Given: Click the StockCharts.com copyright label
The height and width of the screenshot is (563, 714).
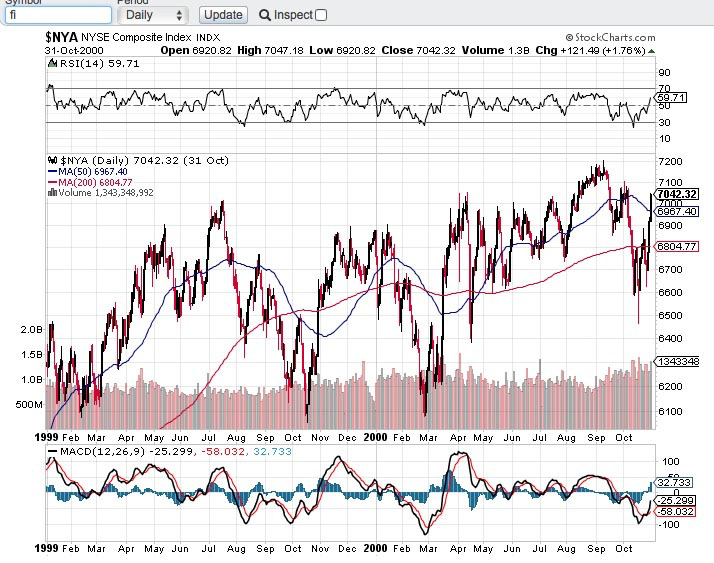Looking at the screenshot, I should [x=610, y=37].
